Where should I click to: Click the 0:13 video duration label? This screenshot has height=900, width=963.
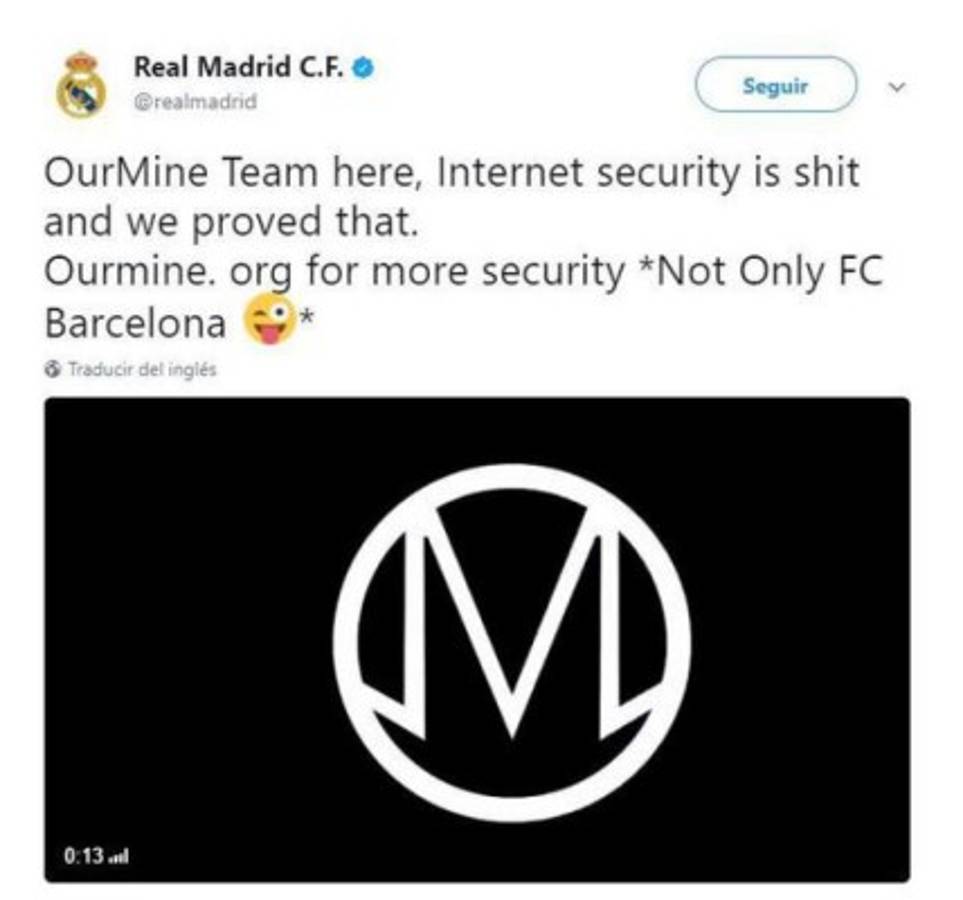[x=84, y=856]
